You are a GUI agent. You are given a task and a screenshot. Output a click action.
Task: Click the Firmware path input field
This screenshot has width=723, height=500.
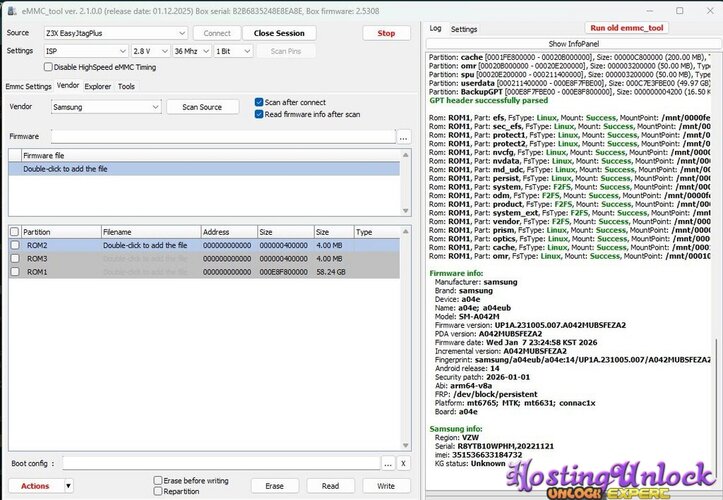pos(222,137)
